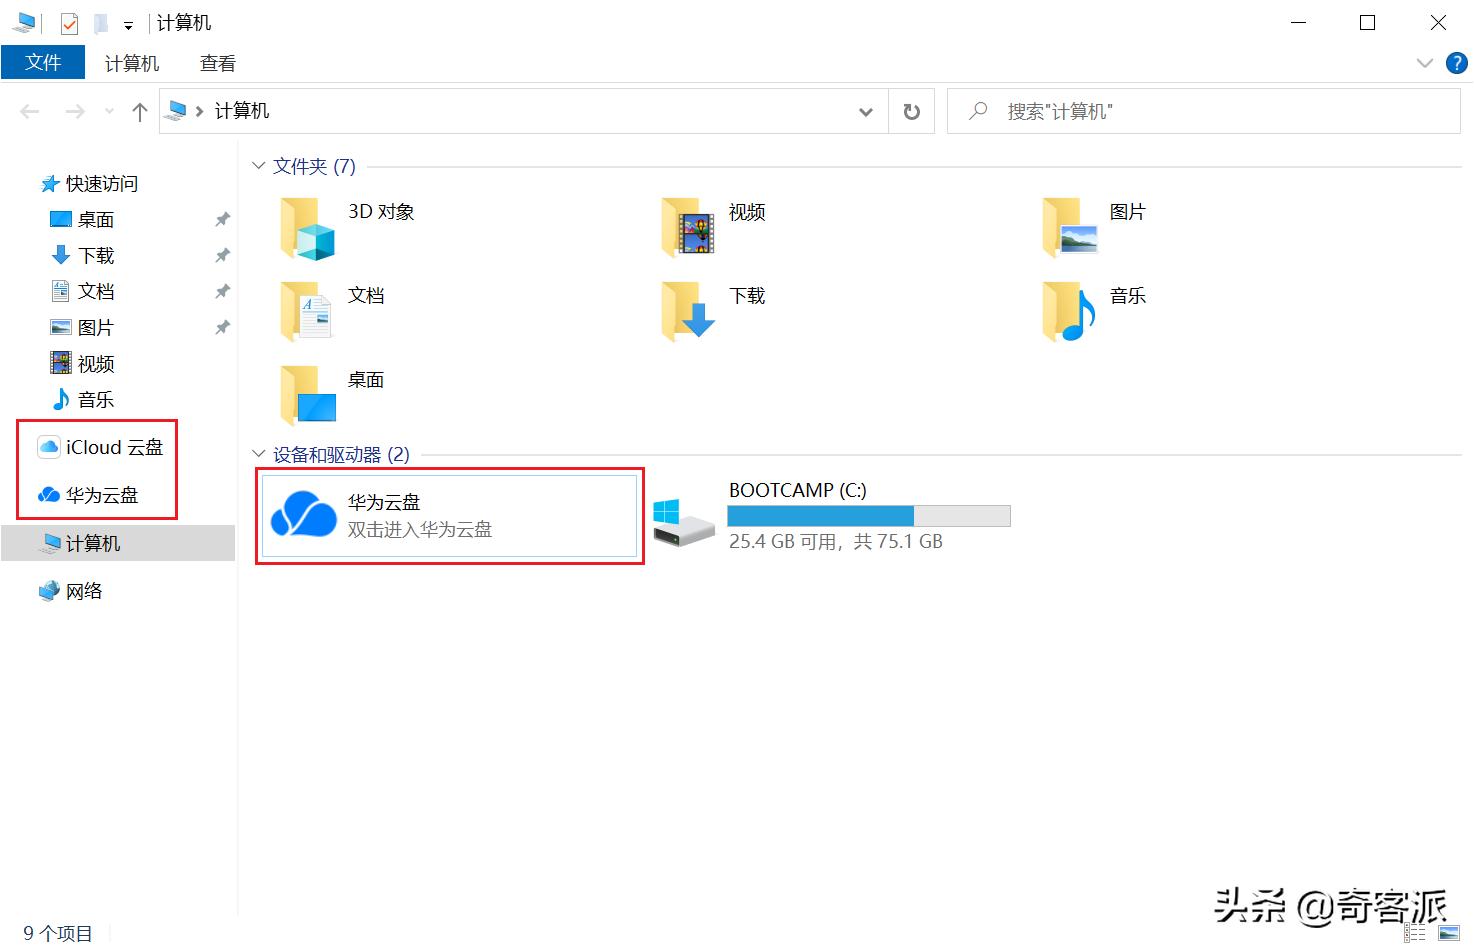Collapse the 设备和驱动器 (2) group

(259, 455)
